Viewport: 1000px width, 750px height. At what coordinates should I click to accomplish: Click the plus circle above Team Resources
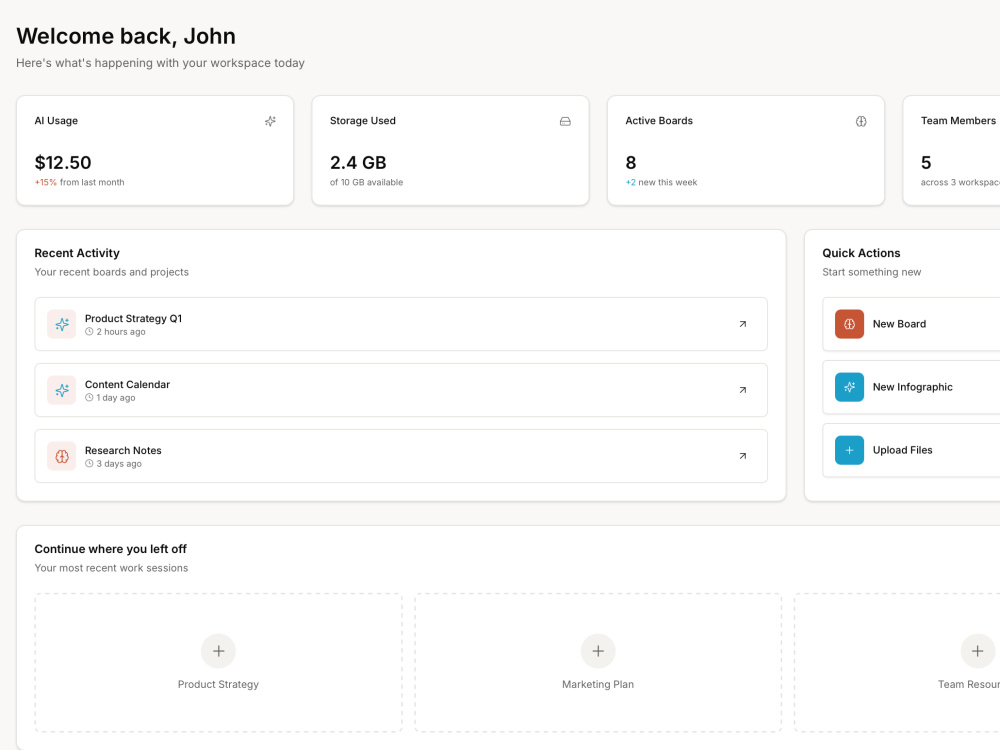point(978,651)
